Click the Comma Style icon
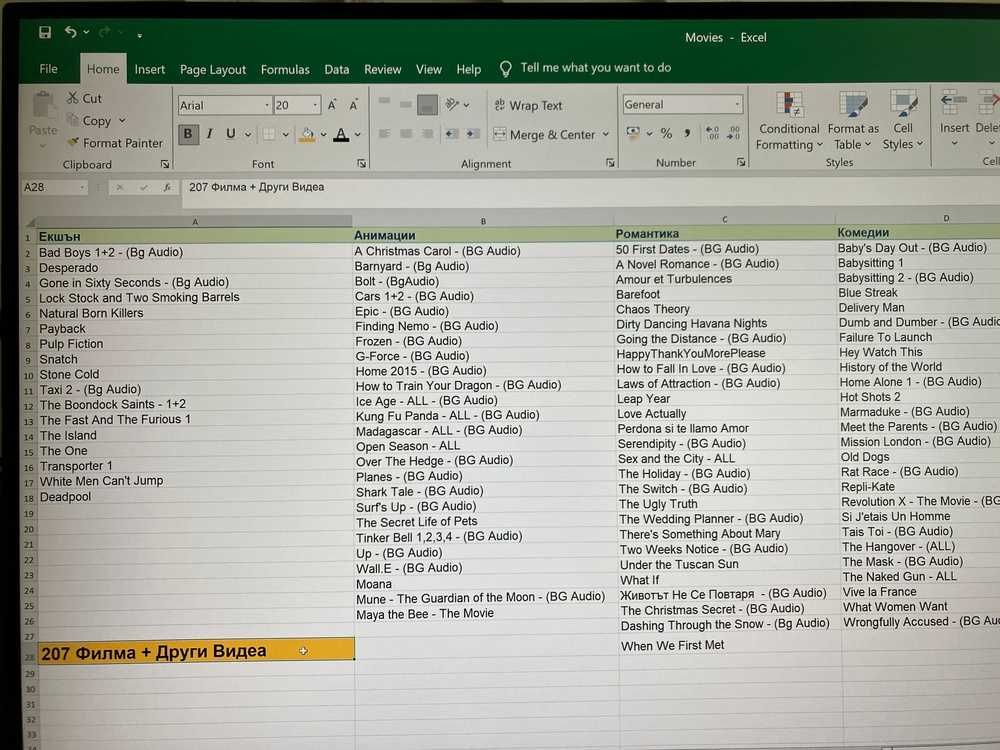1000x750 pixels. (687, 133)
